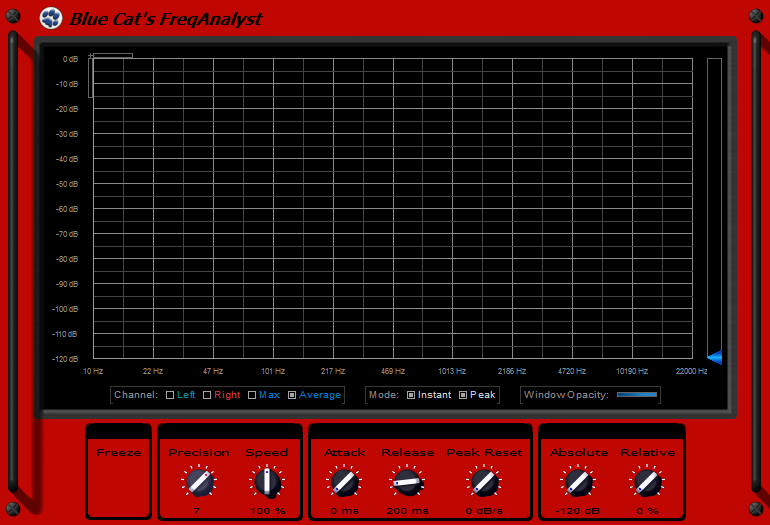Image resolution: width=770 pixels, height=525 pixels.
Task: Click the Channel label
Action: [x=136, y=395]
